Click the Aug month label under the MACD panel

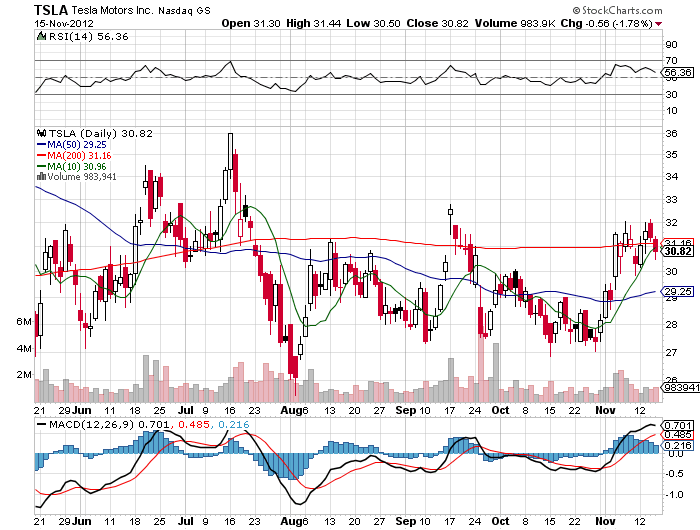coord(291,521)
